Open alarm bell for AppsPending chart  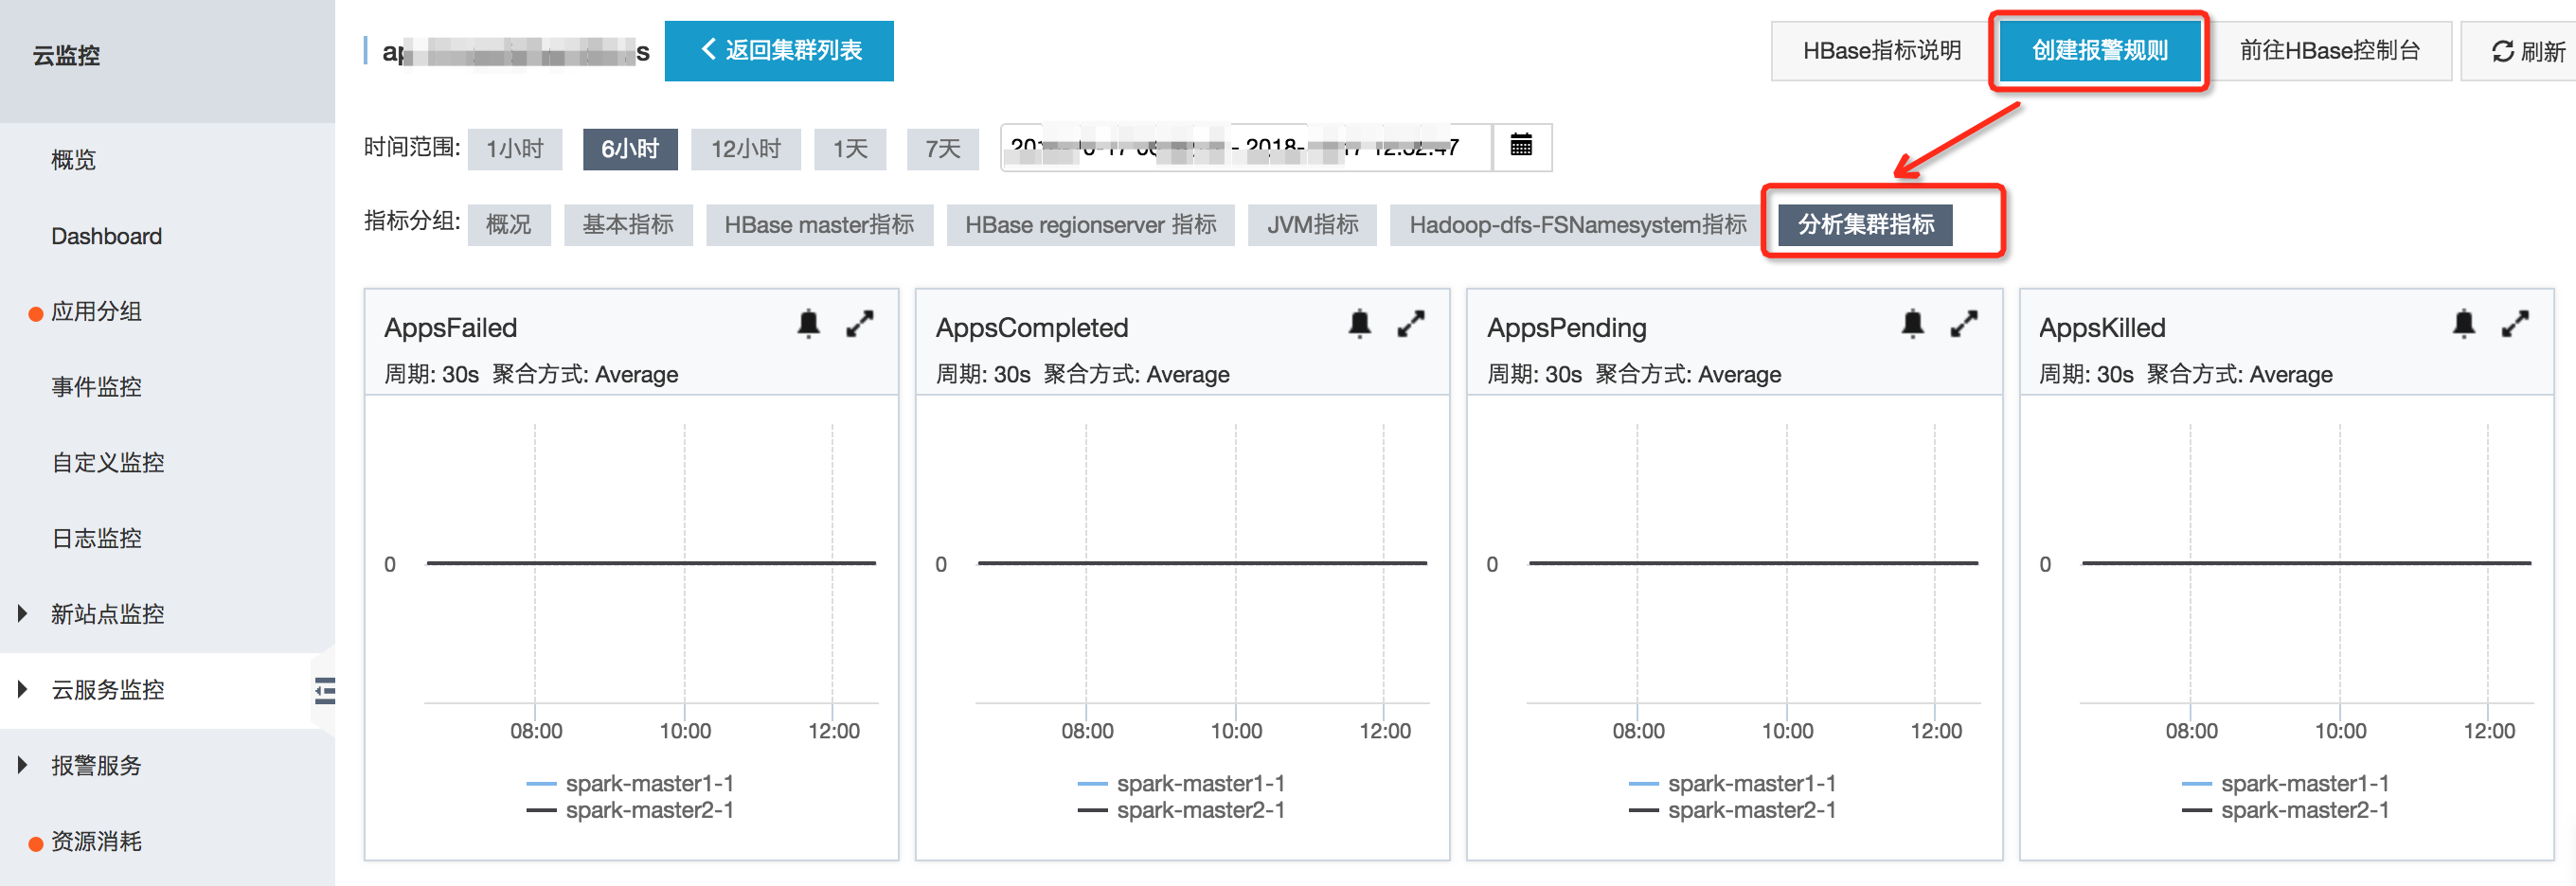pyautogui.click(x=1912, y=324)
